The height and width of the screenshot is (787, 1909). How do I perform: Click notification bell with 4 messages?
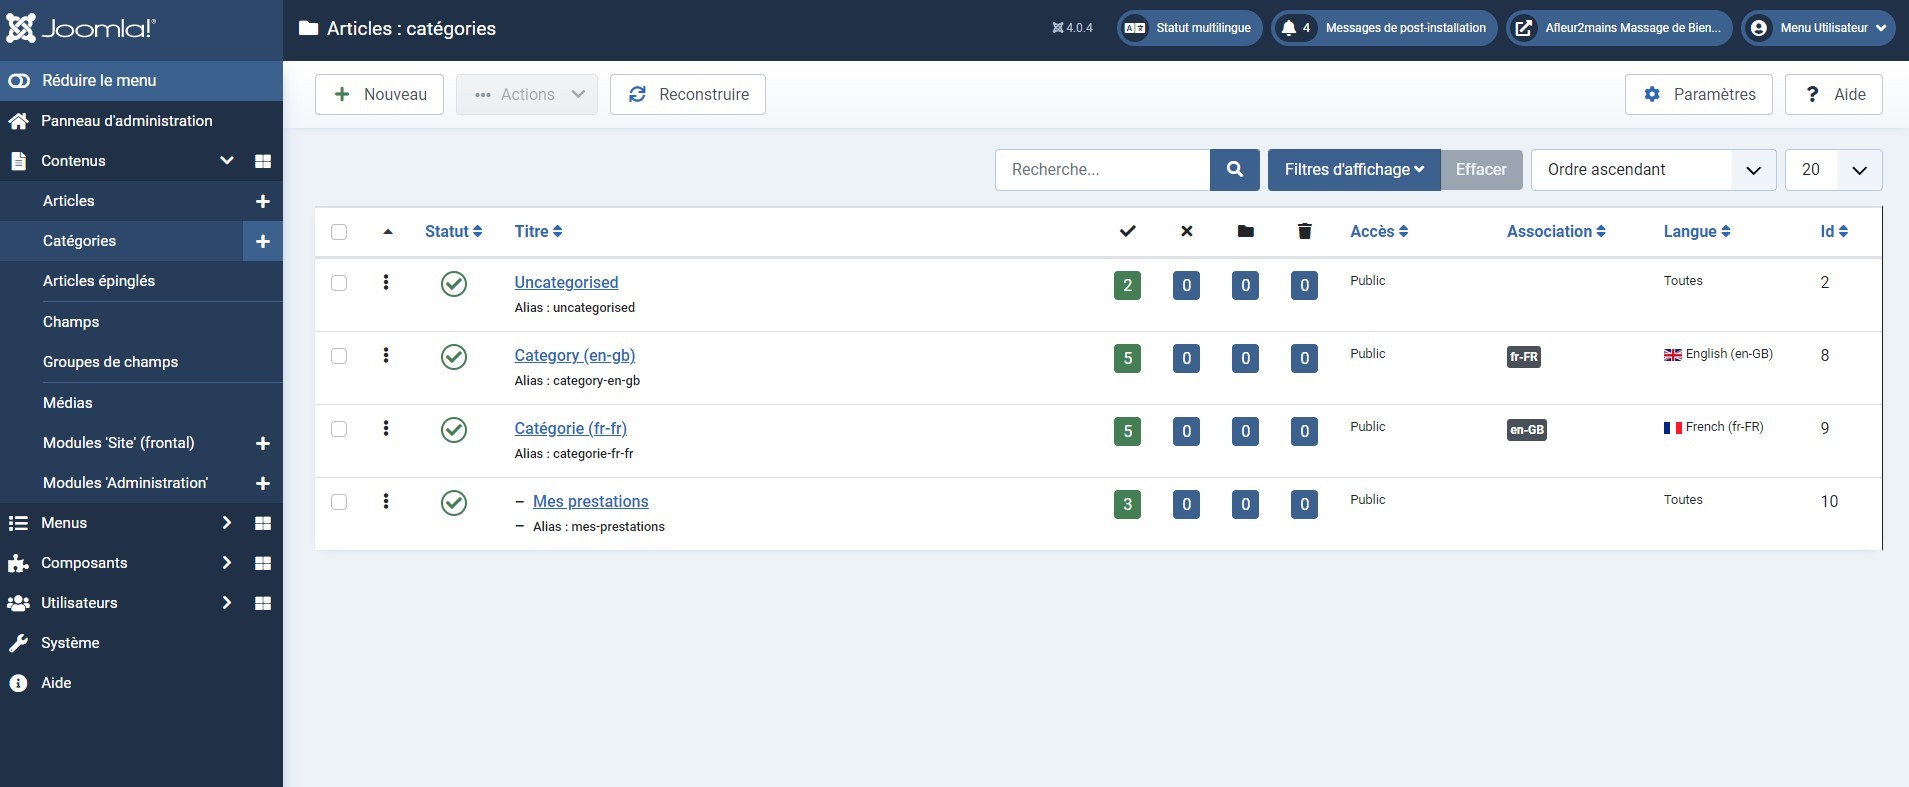pyautogui.click(x=1295, y=28)
